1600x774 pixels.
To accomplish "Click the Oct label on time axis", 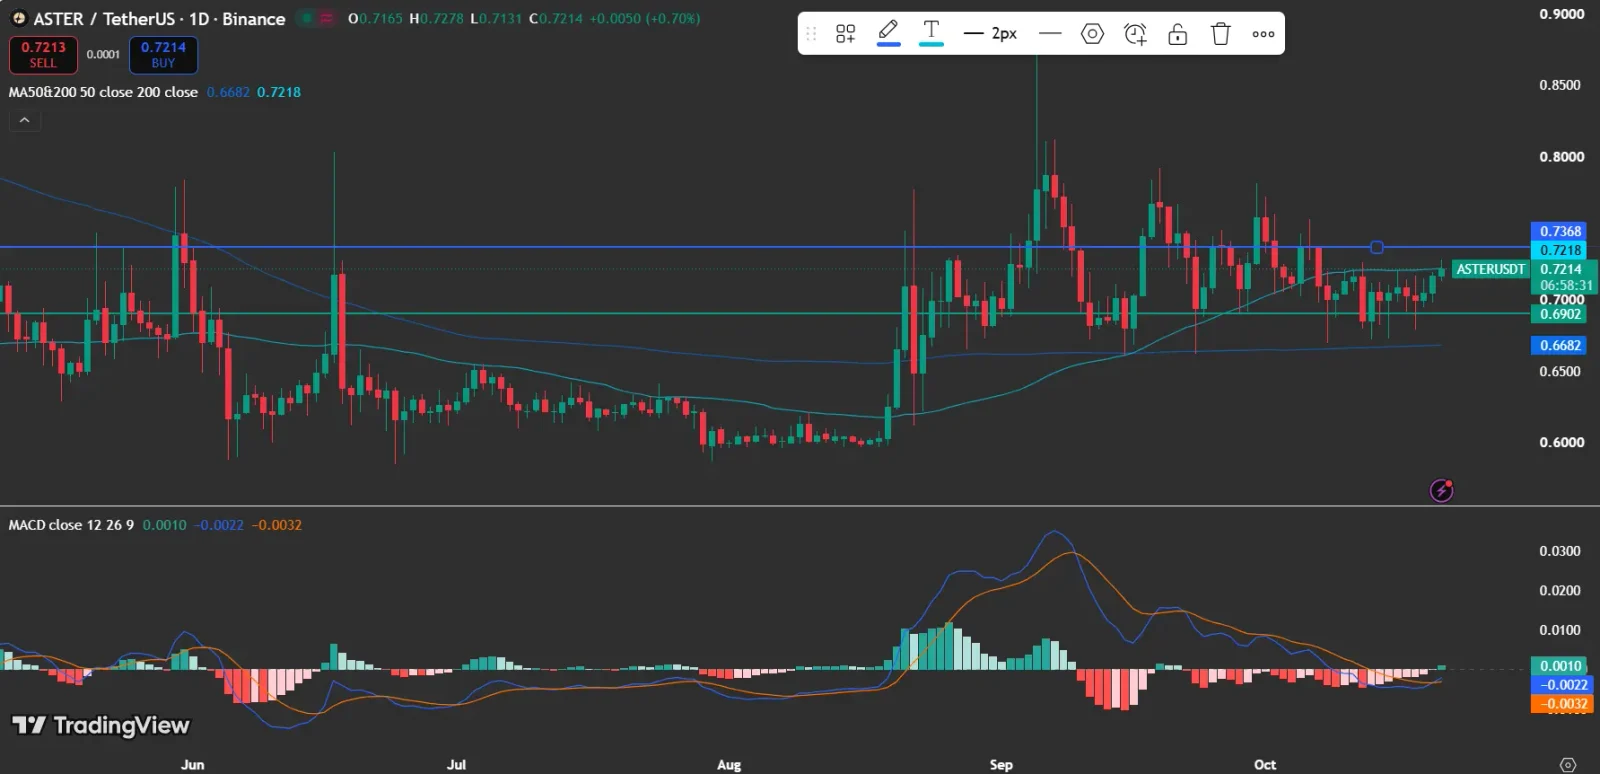I will pos(1265,764).
